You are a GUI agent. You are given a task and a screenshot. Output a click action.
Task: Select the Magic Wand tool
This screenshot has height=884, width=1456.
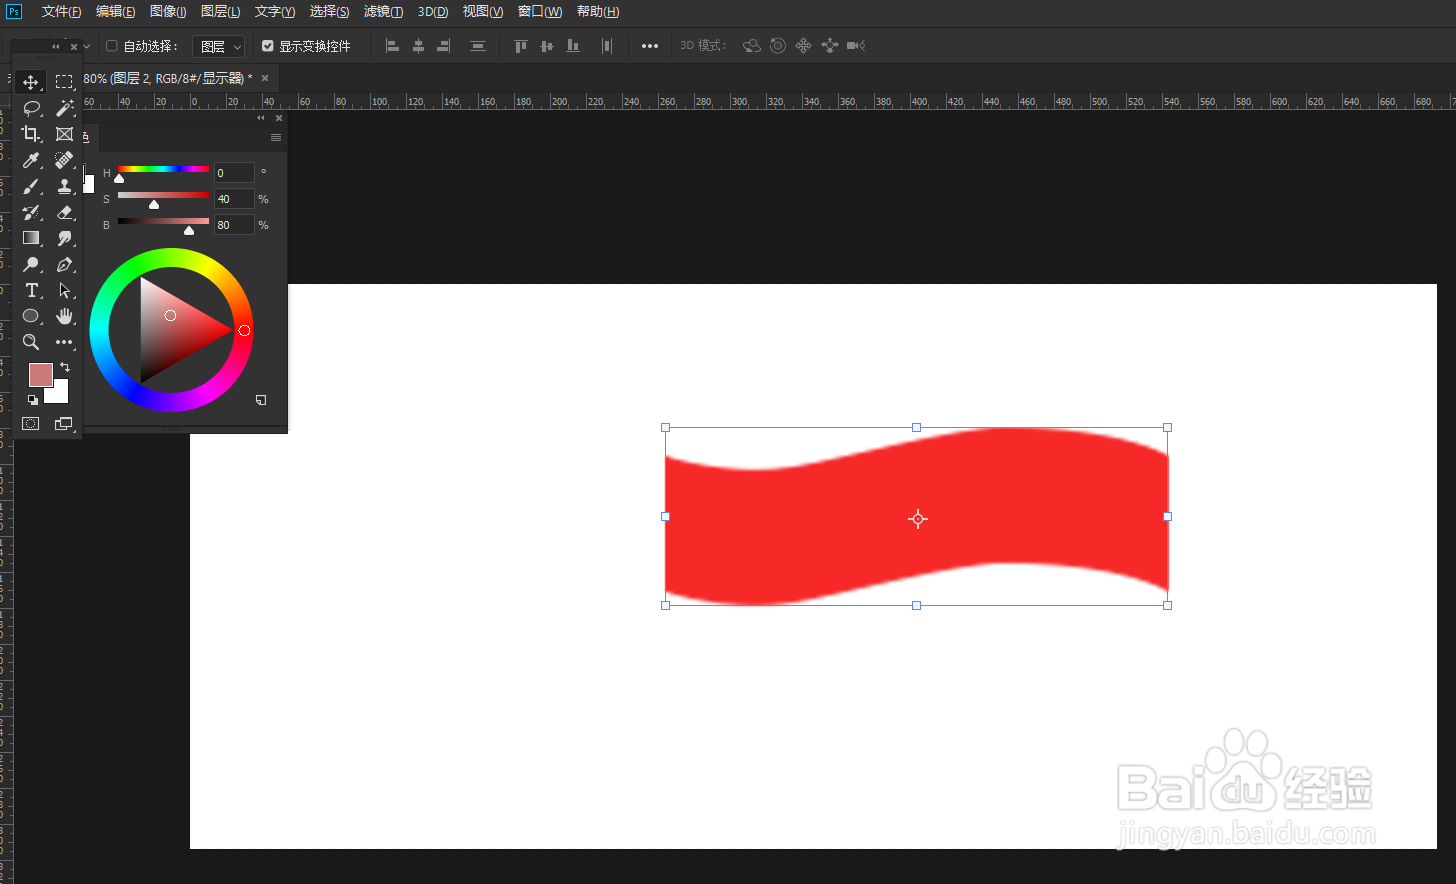point(64,108)
